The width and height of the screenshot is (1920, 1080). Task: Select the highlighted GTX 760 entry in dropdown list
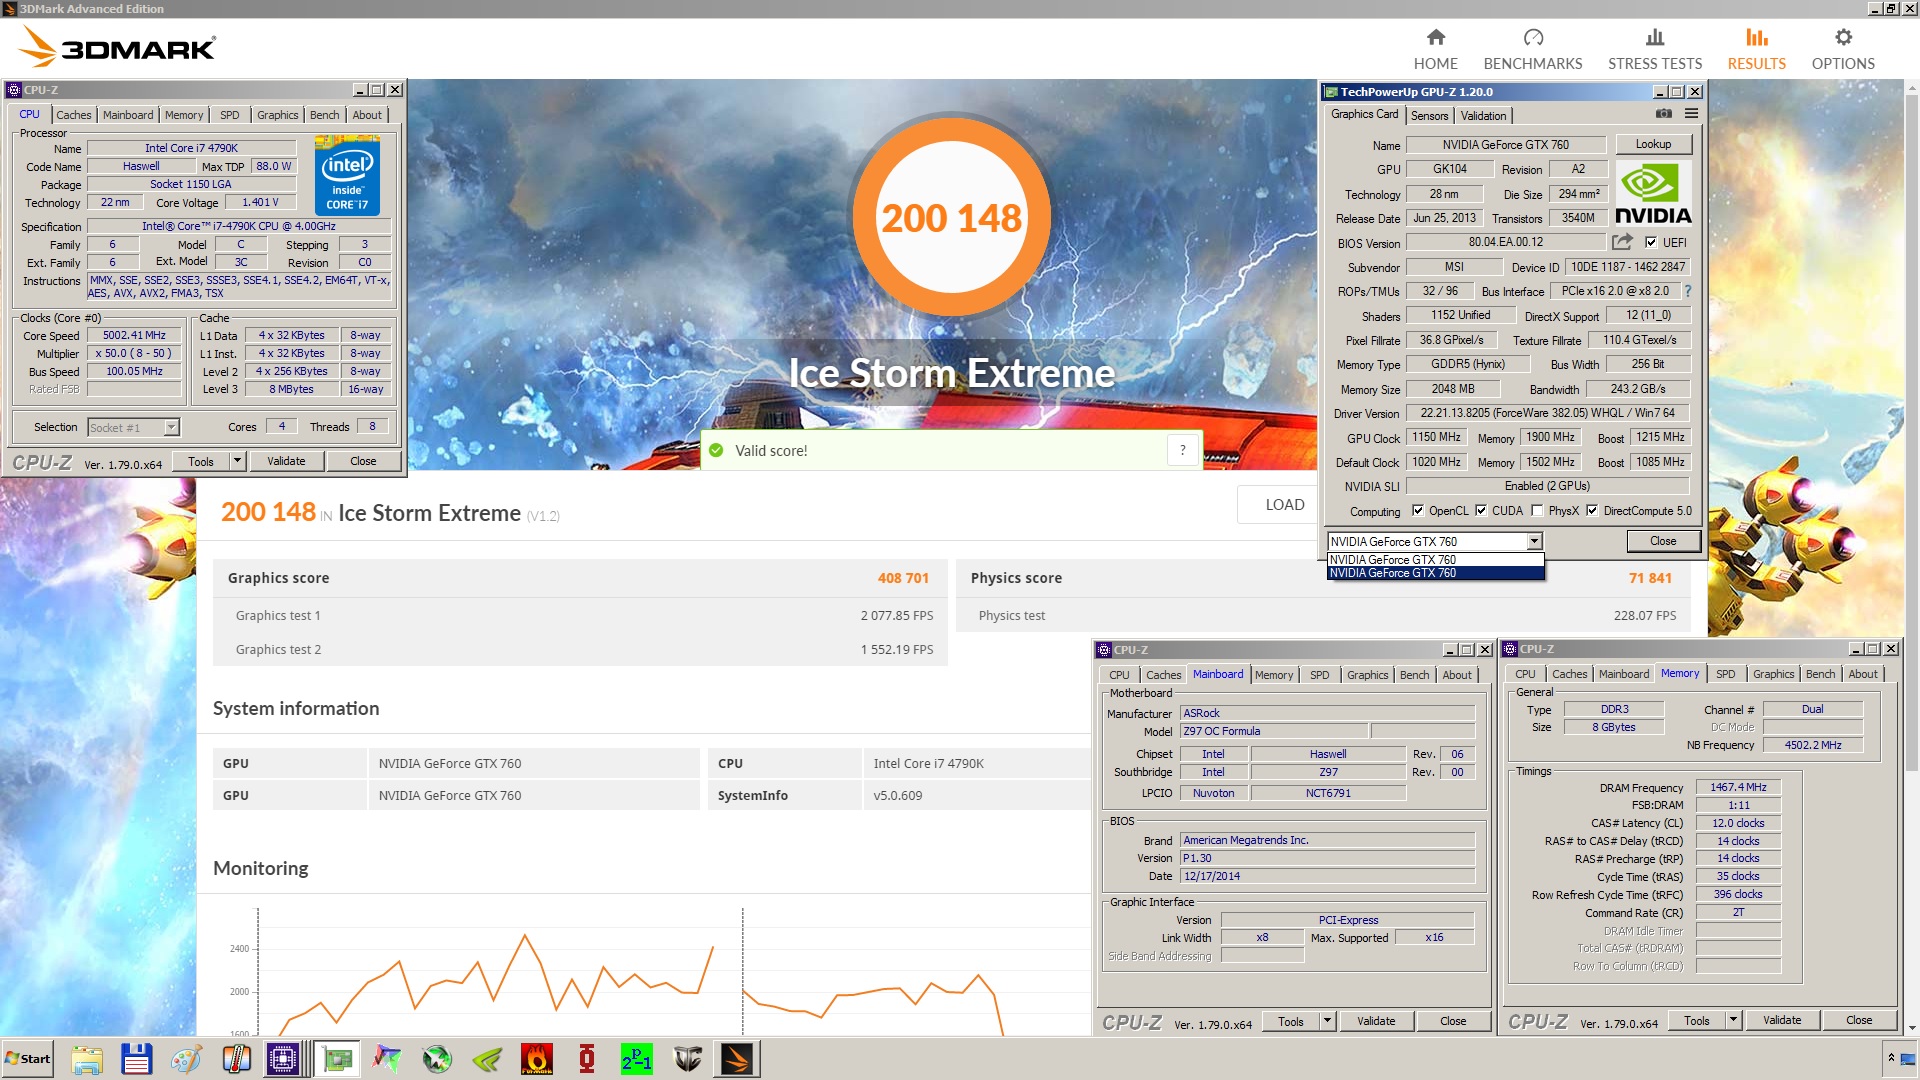(x=1434, y=573)
